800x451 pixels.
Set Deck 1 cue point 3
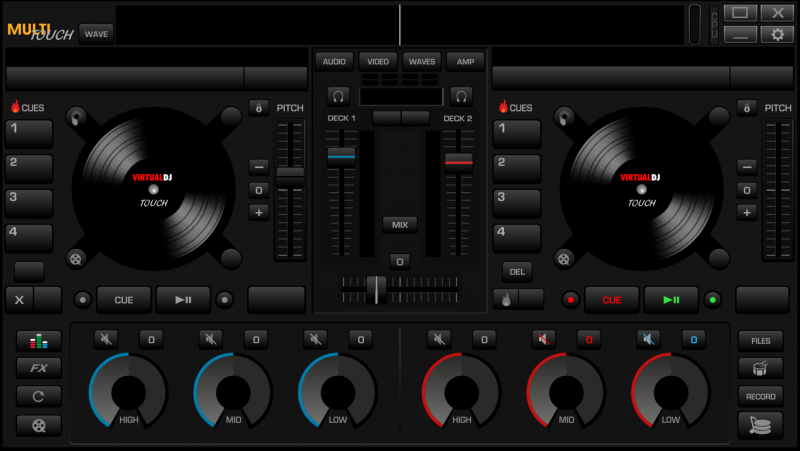29,204
